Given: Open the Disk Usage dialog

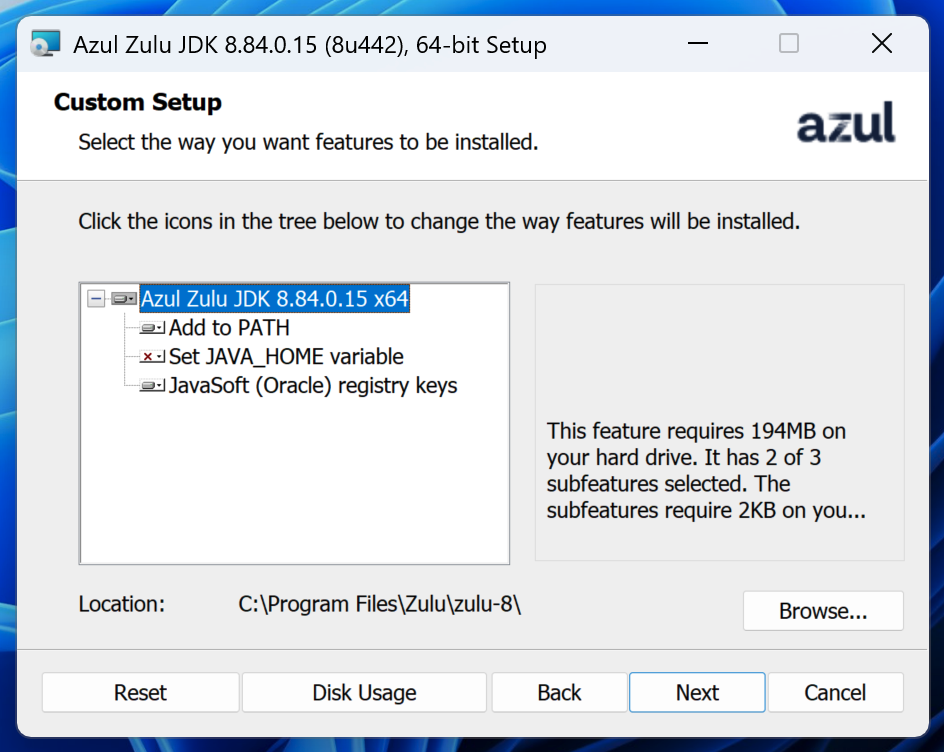Looking at the screenshot, I should pos(364,692).
